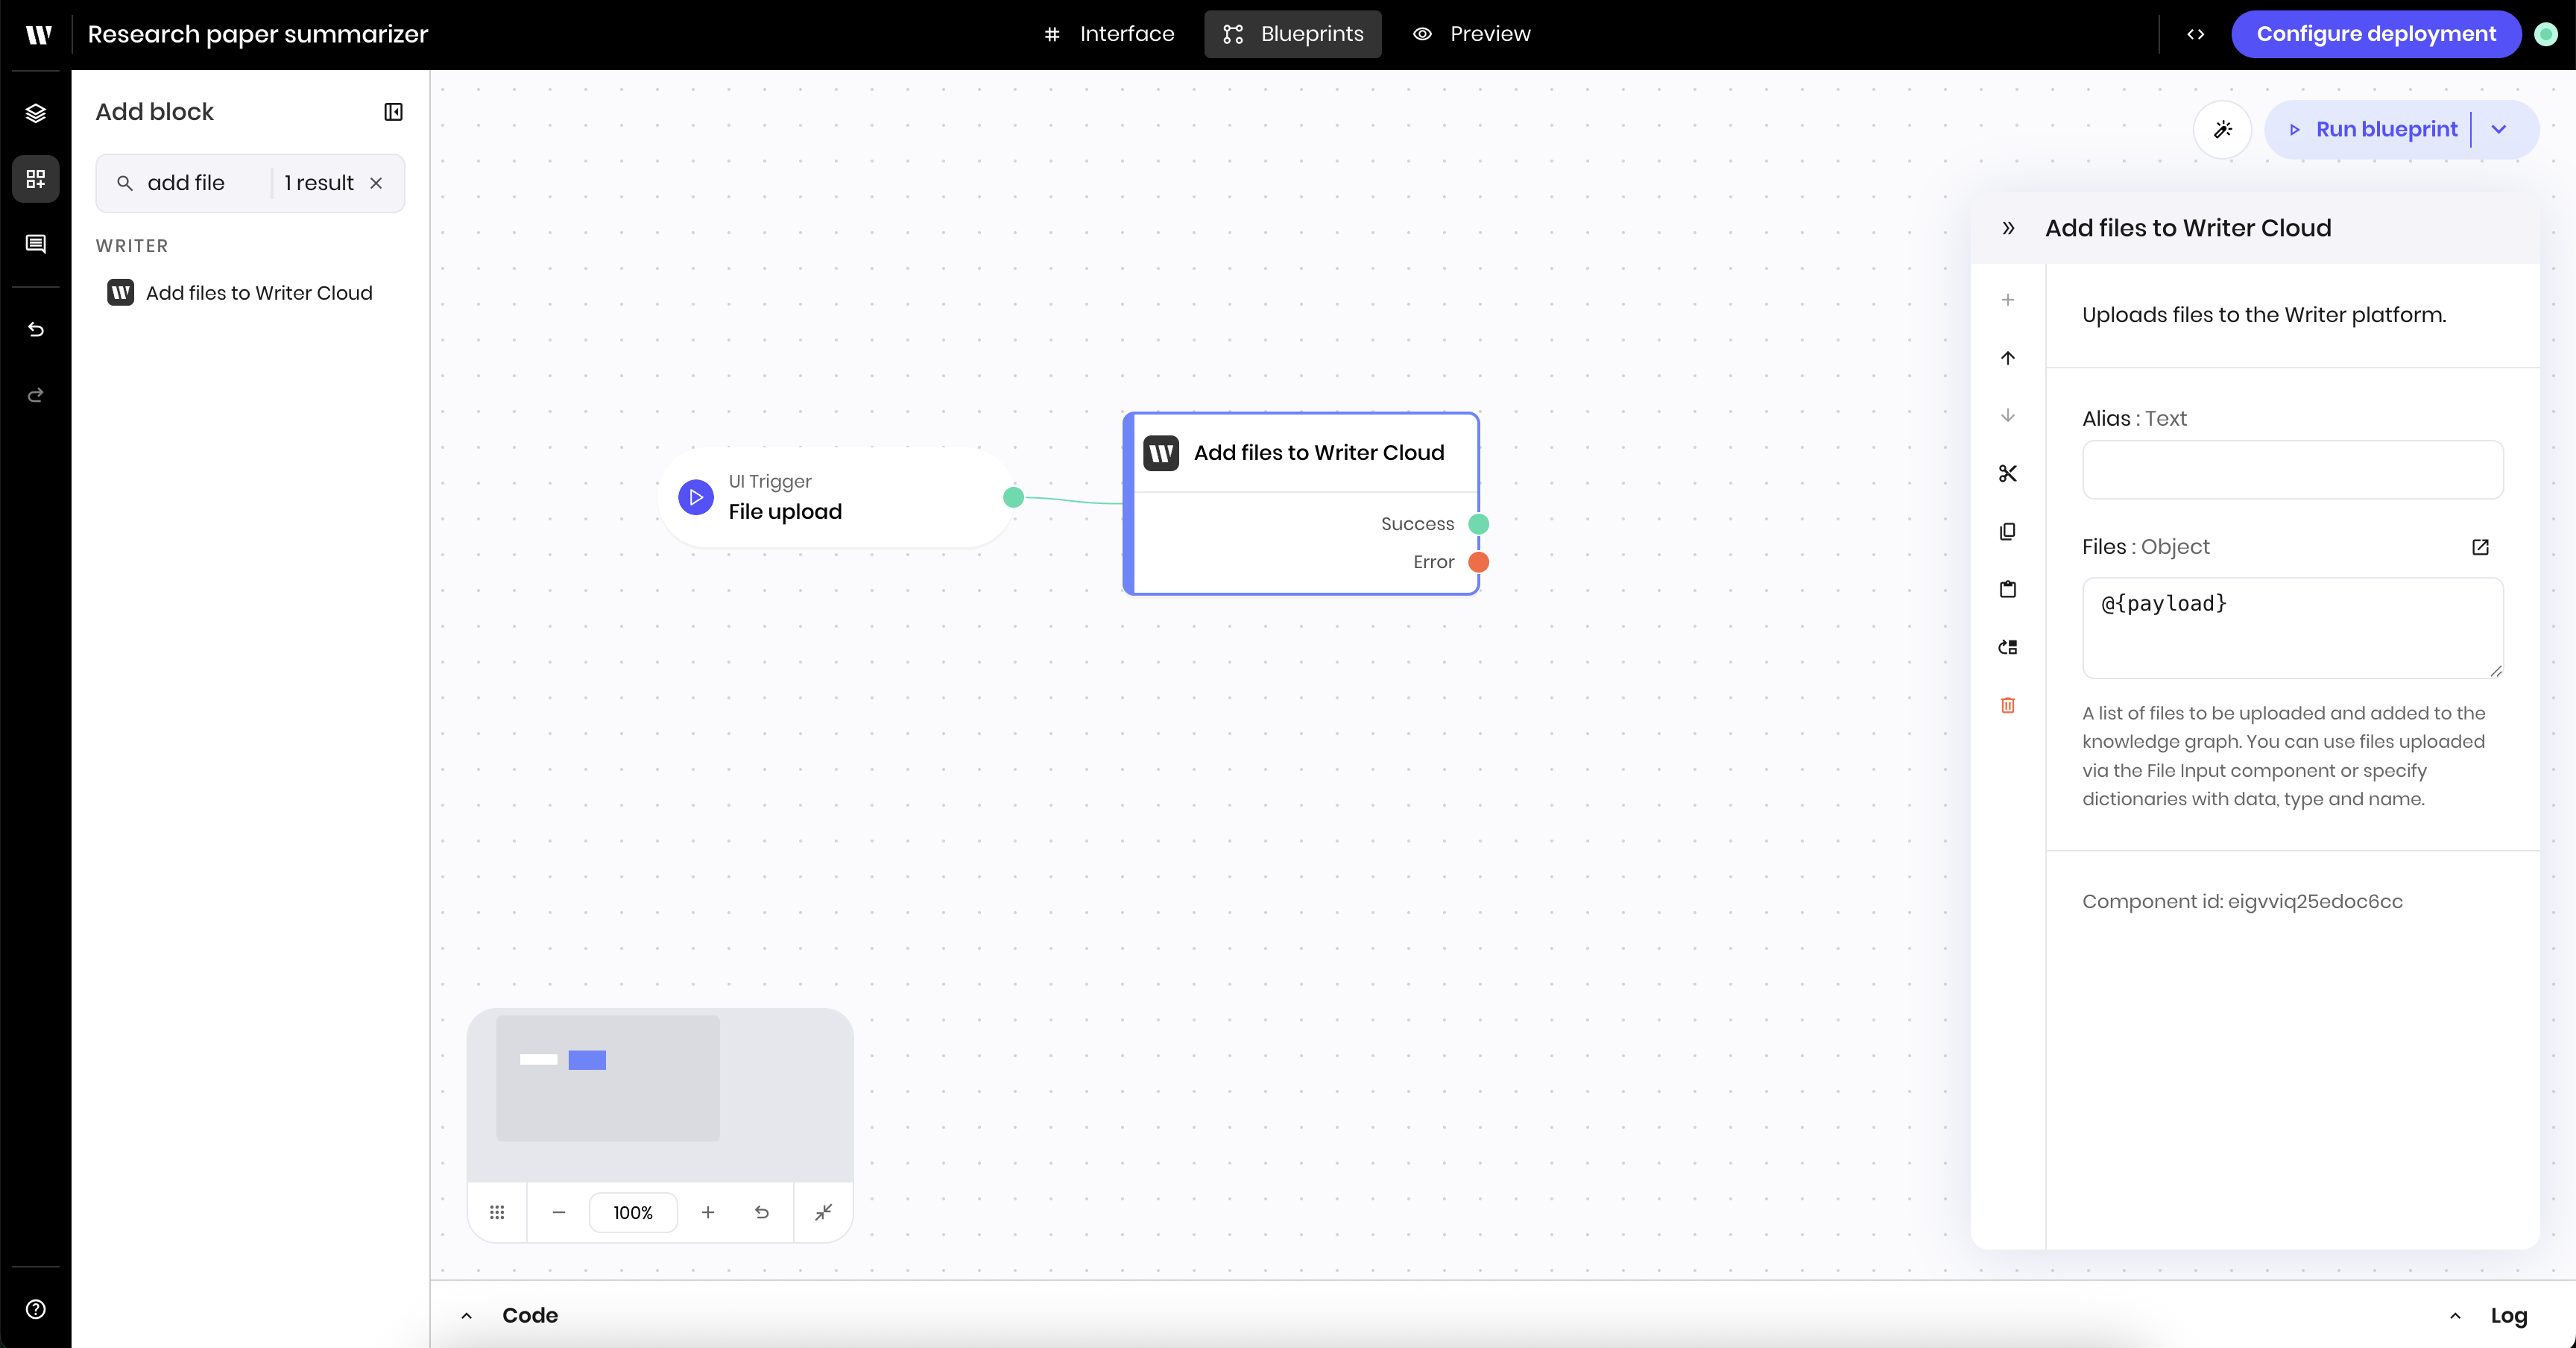
Task: Click the Alias text input field
Action: point(2292,470)
